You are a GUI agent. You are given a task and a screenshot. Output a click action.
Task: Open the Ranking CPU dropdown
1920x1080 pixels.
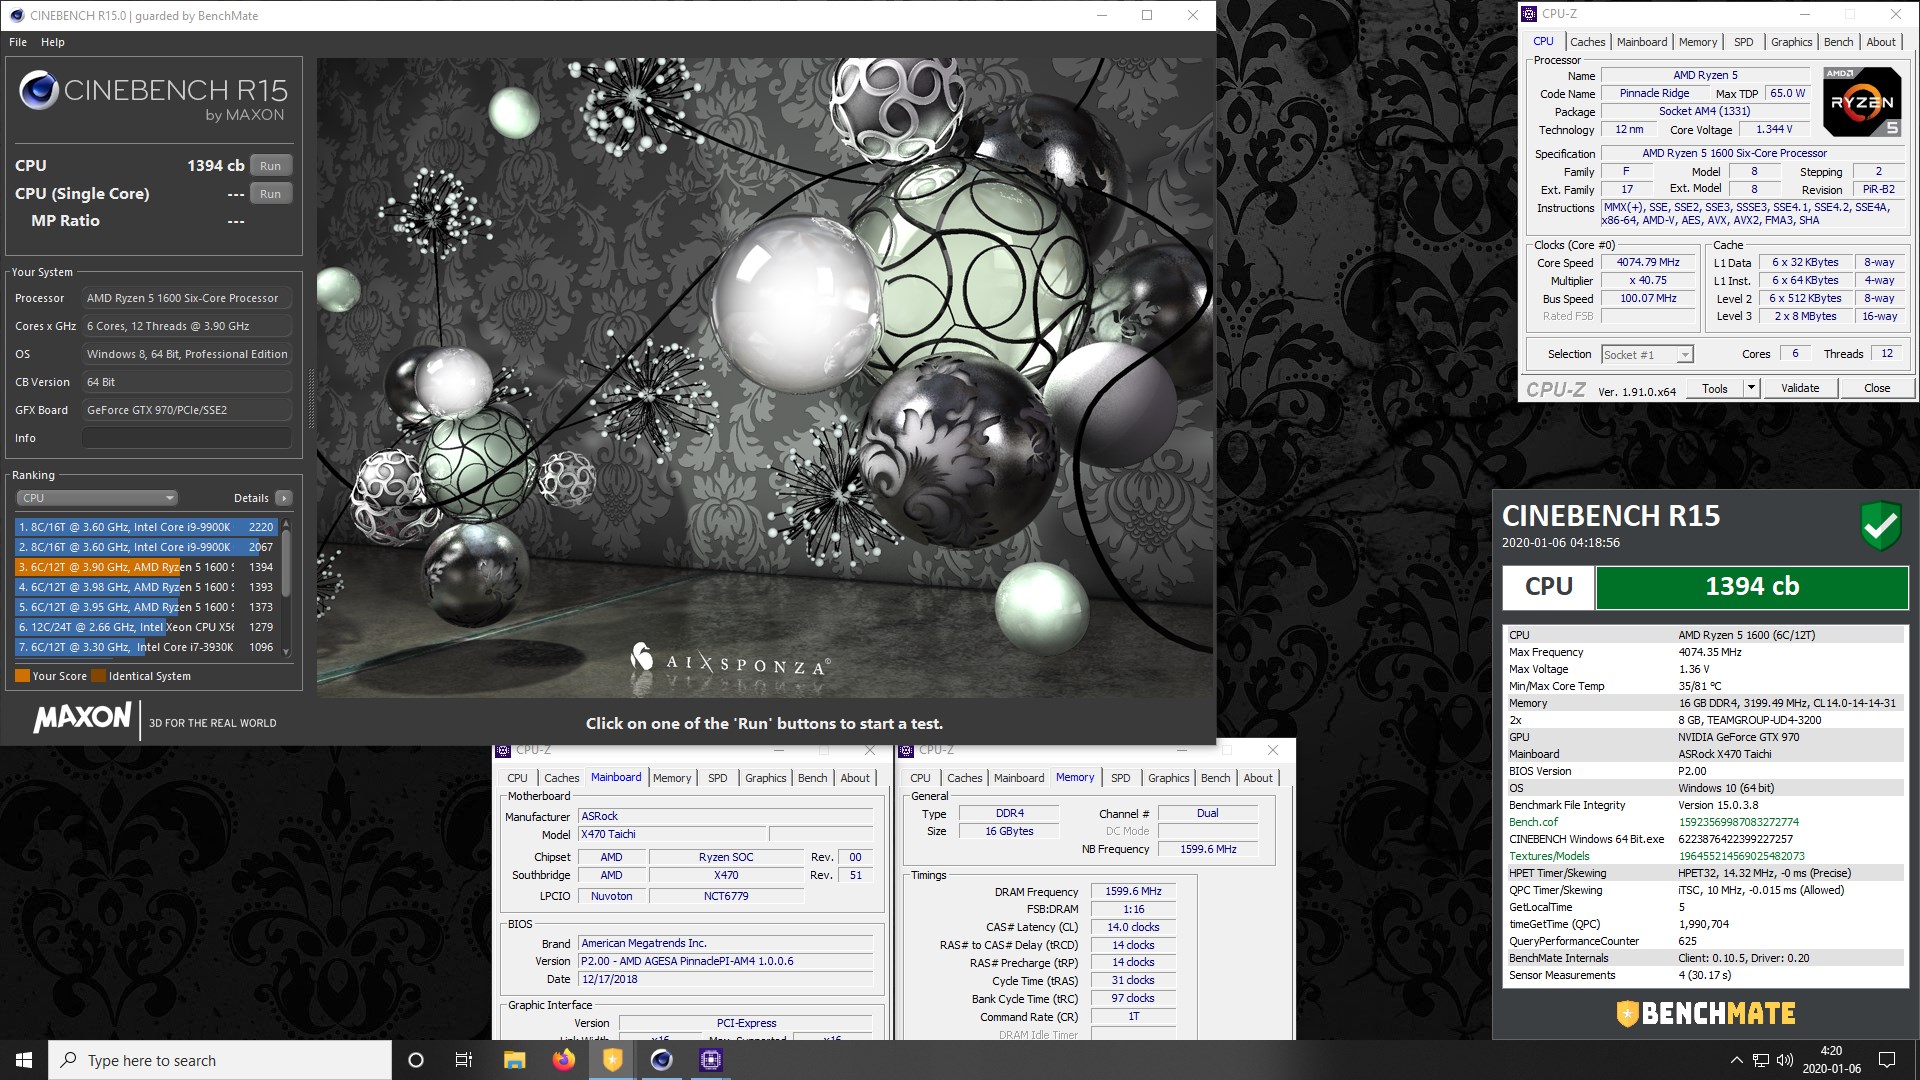(x=97, y=498)
